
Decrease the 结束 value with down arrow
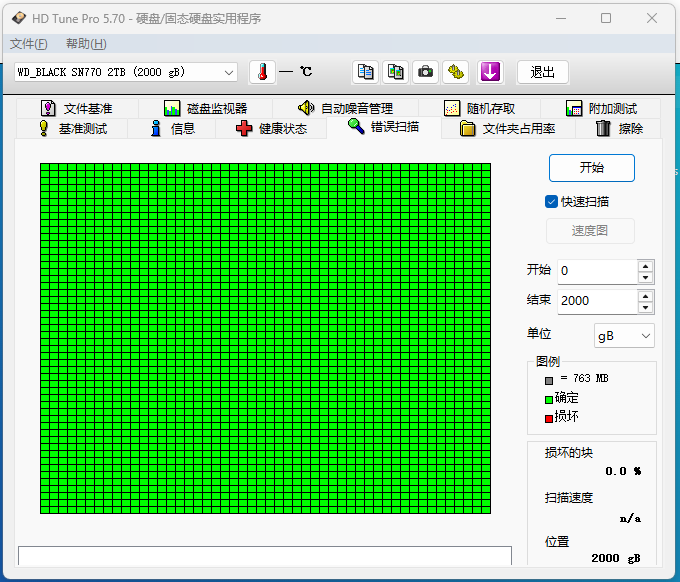(646, 306)
